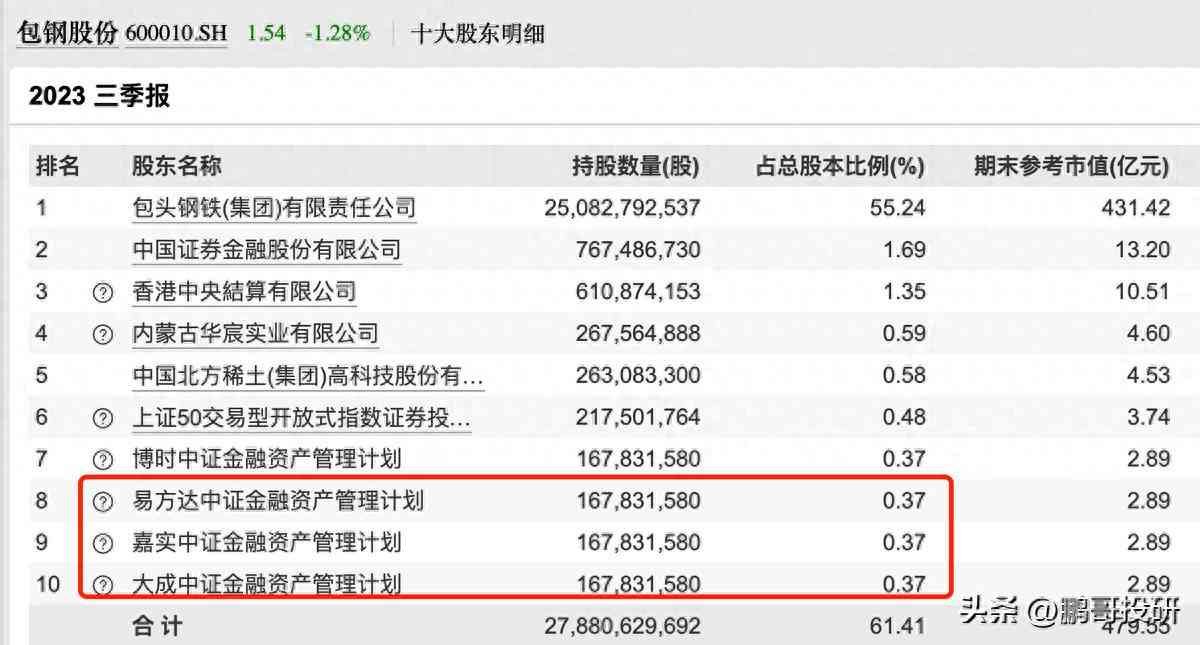Click stock code 600010.SH
Image resolution: width=1200 pixels, height=645 pixels.
point(177,33)
